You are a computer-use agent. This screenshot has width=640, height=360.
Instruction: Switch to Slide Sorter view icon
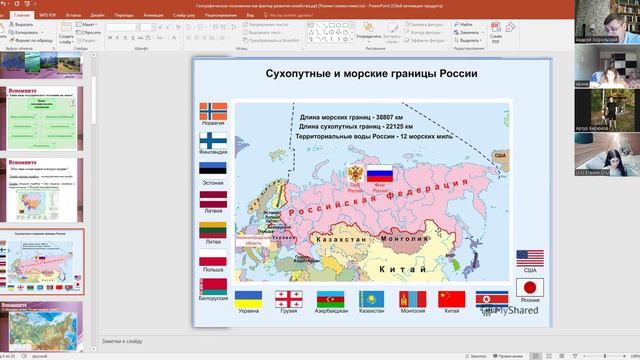(549, 356)
